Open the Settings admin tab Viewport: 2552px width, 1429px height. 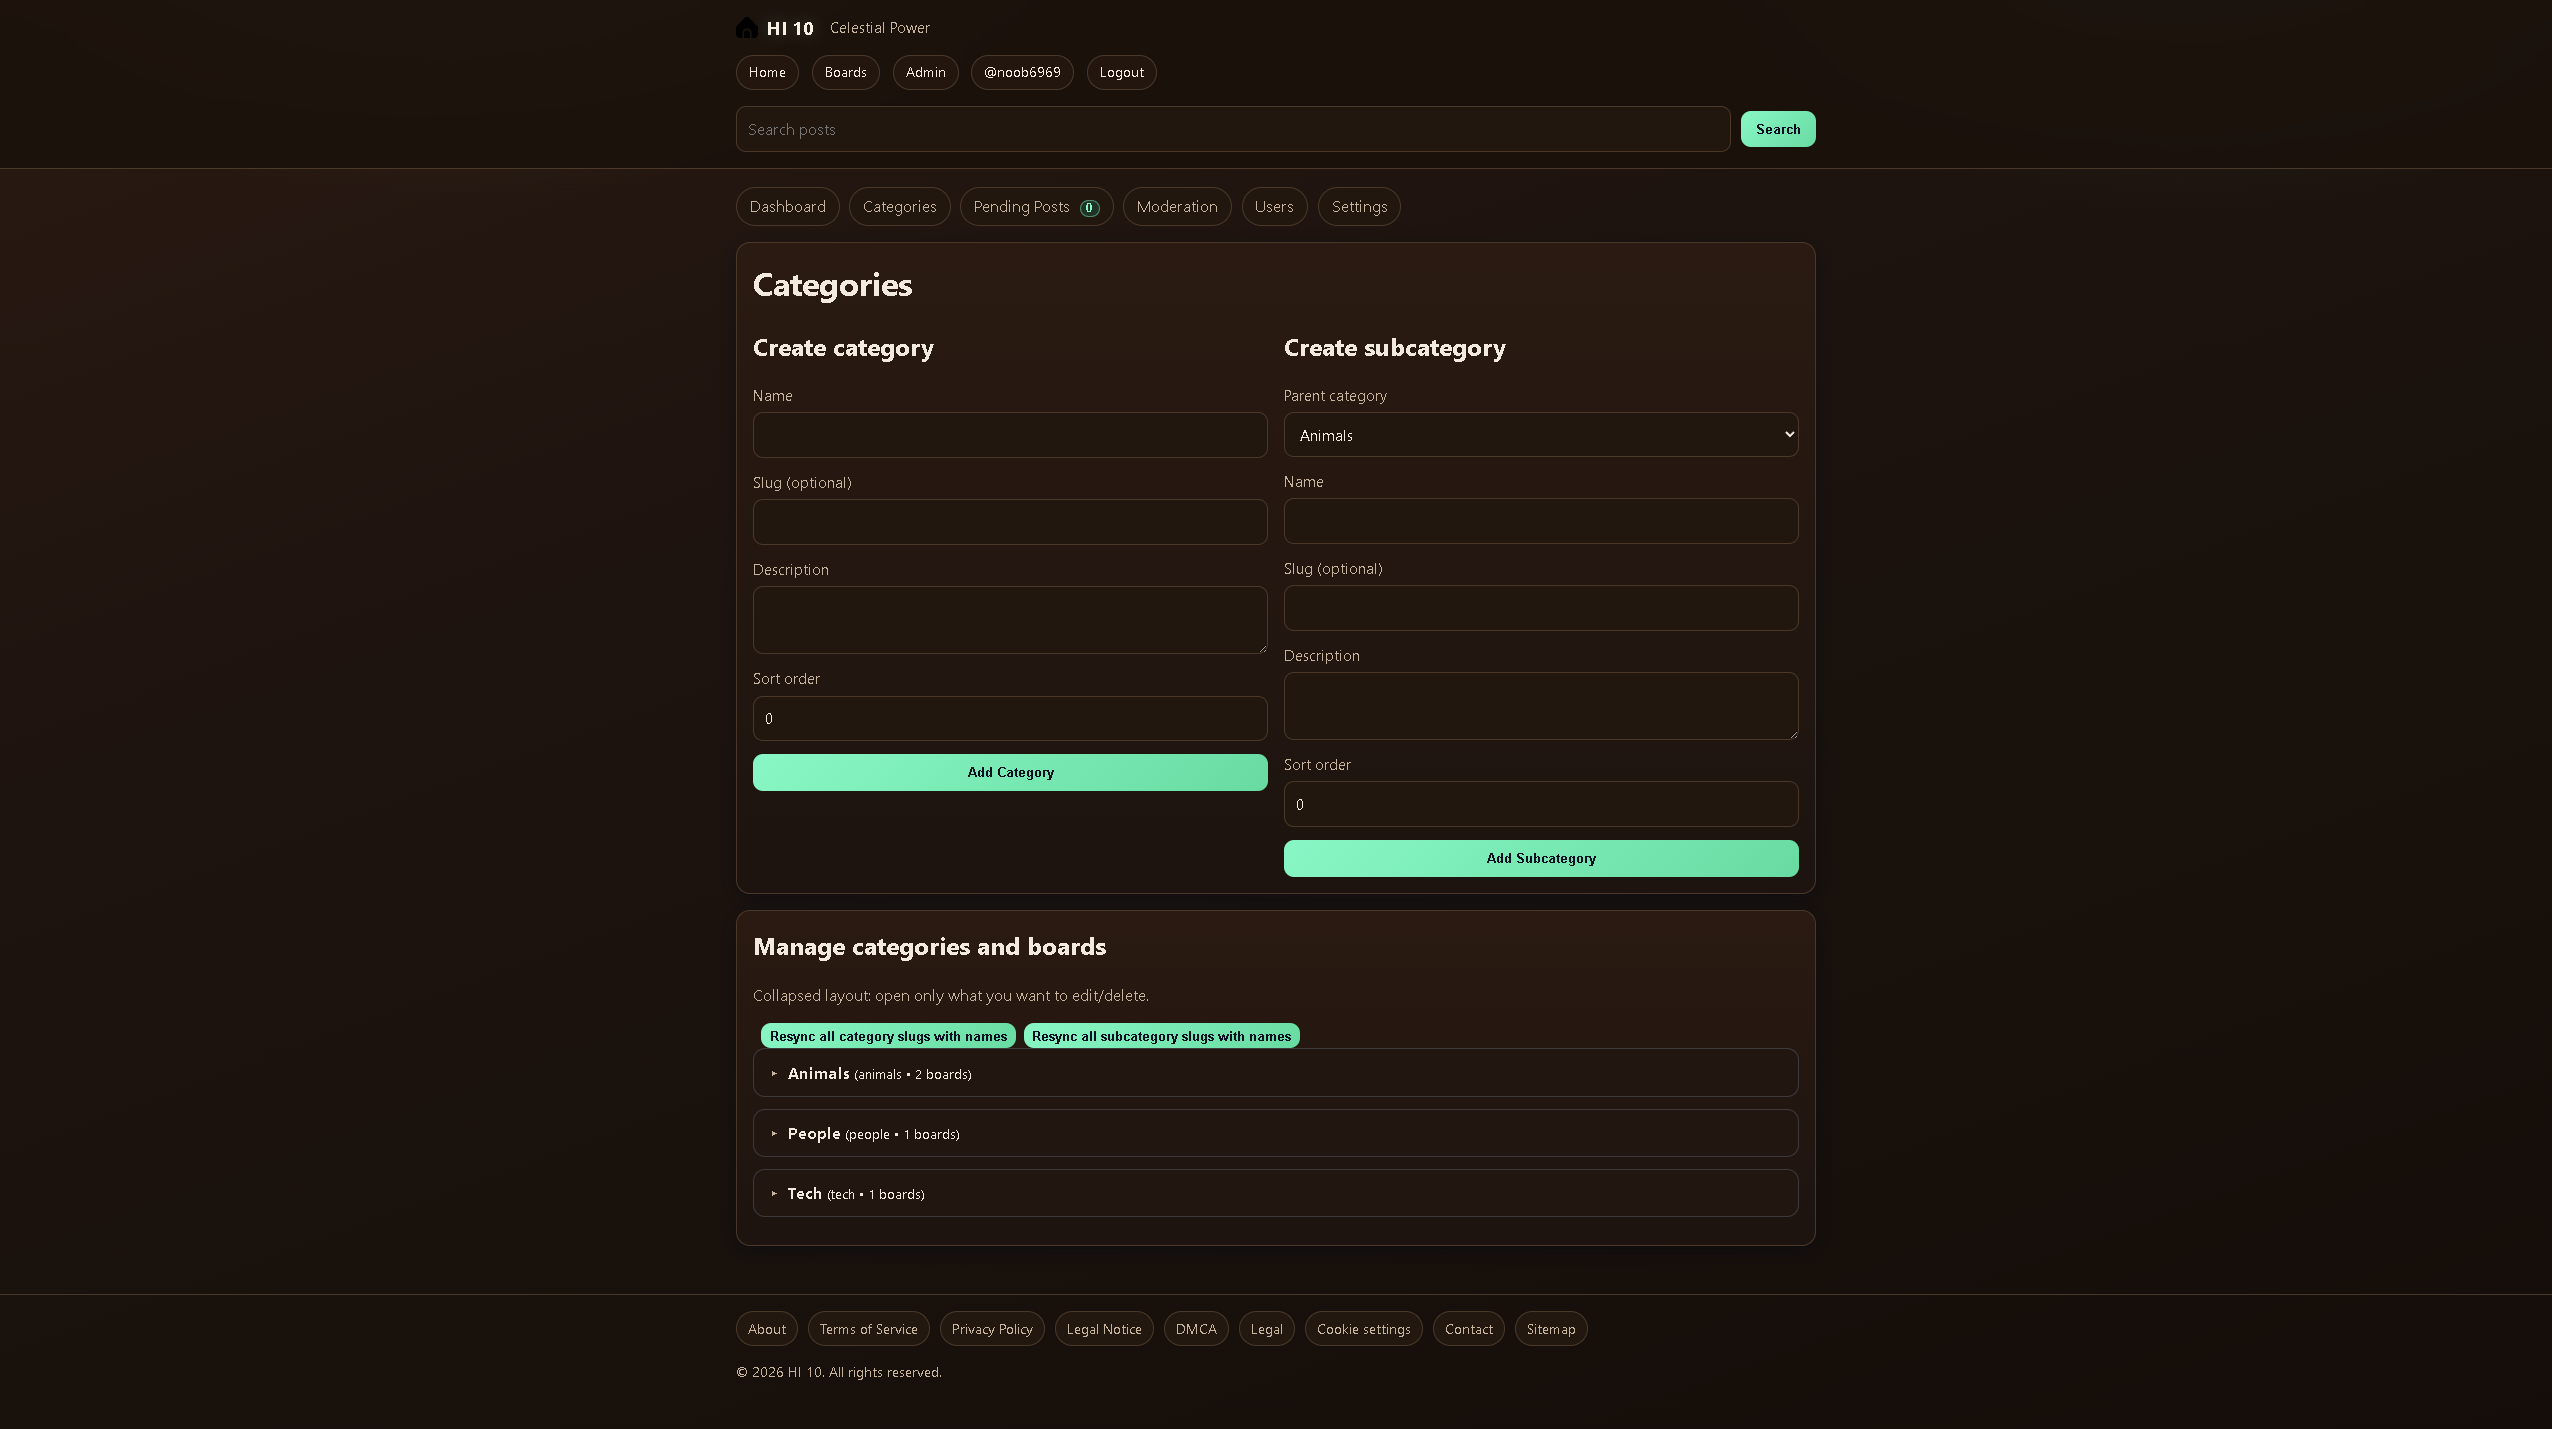[1359, 206]
